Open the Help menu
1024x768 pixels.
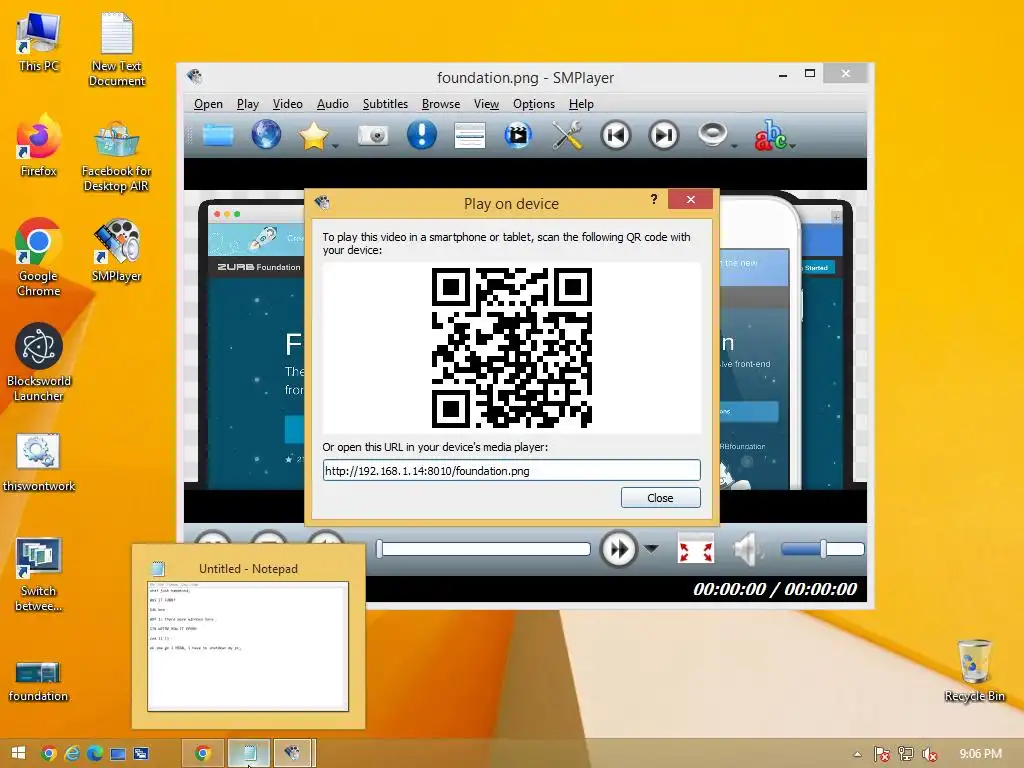pos(581,104)
